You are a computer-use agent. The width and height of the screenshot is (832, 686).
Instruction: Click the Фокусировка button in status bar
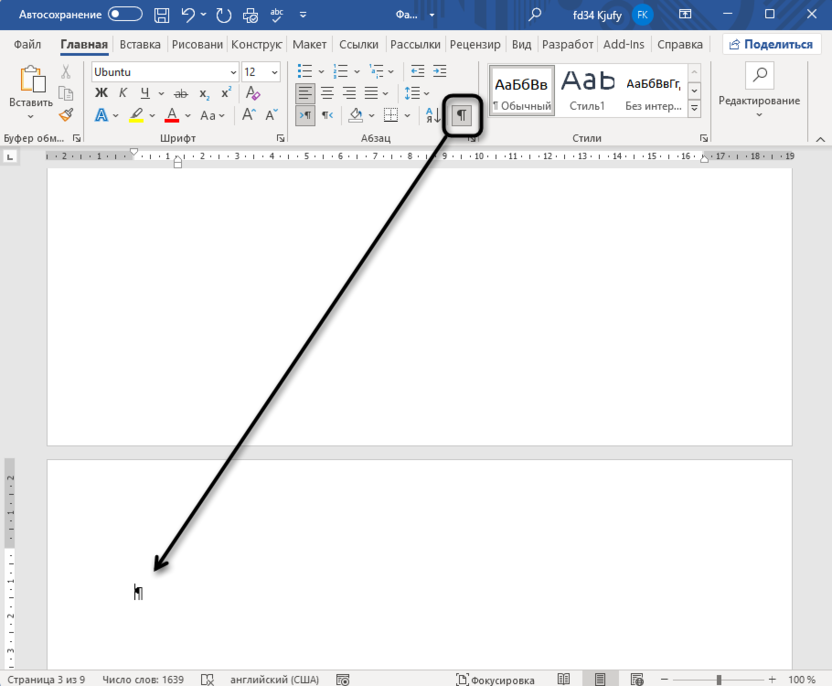pyautogui.click(x=494, y=679)
